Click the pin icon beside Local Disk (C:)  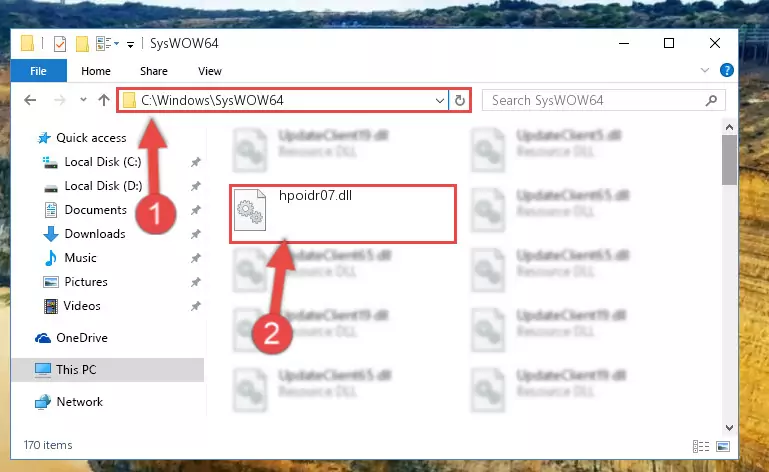click(x=196, y=162)
